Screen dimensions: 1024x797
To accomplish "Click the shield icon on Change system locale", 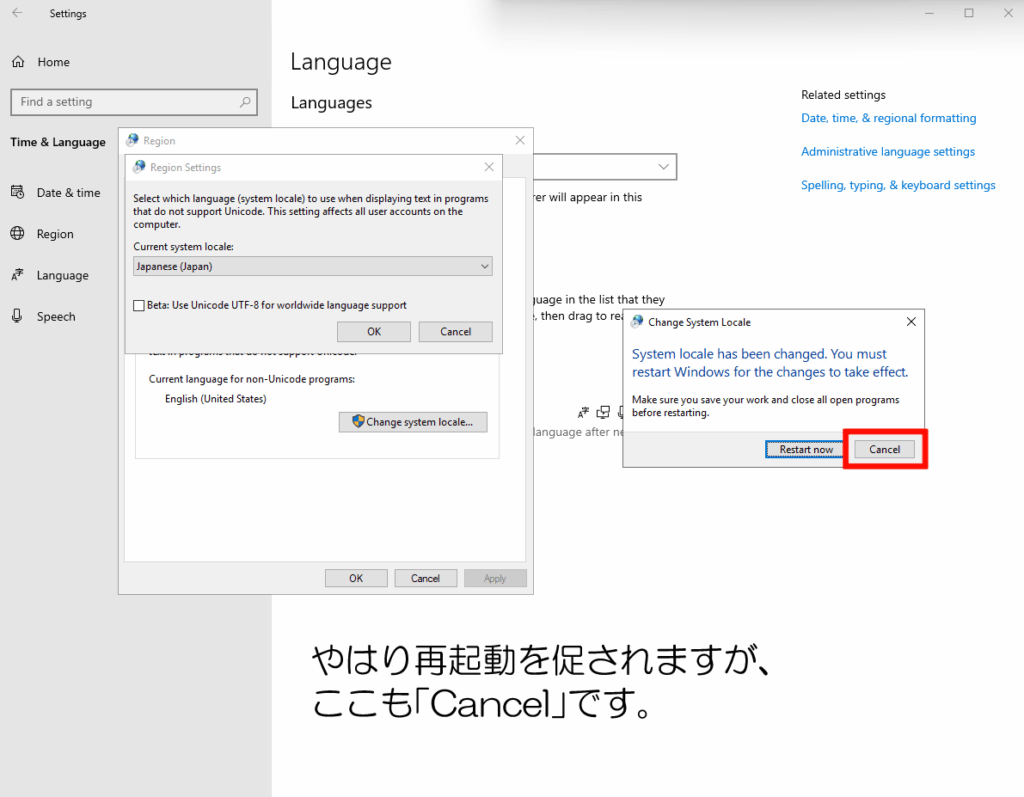I will [357, 422].
